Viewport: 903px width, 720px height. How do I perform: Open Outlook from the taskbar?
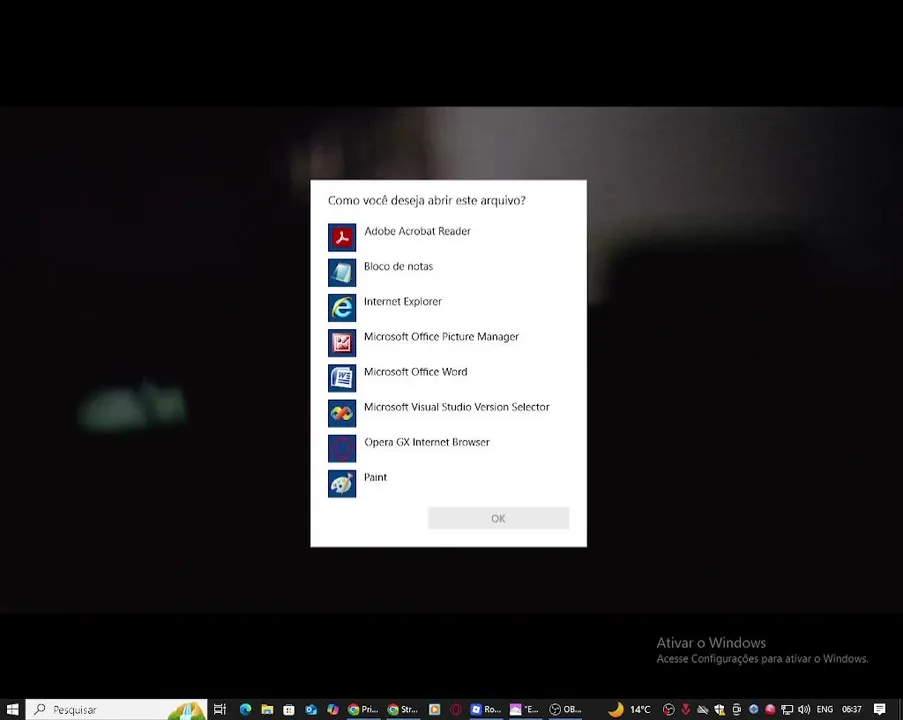click(311, 709)
